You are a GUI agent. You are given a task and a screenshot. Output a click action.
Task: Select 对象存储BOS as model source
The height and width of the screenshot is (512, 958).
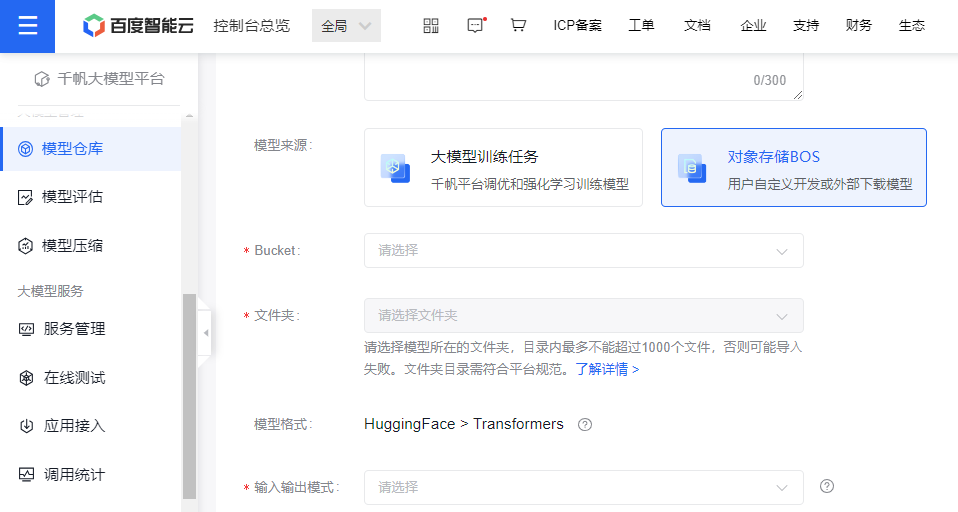pos(793,168)
